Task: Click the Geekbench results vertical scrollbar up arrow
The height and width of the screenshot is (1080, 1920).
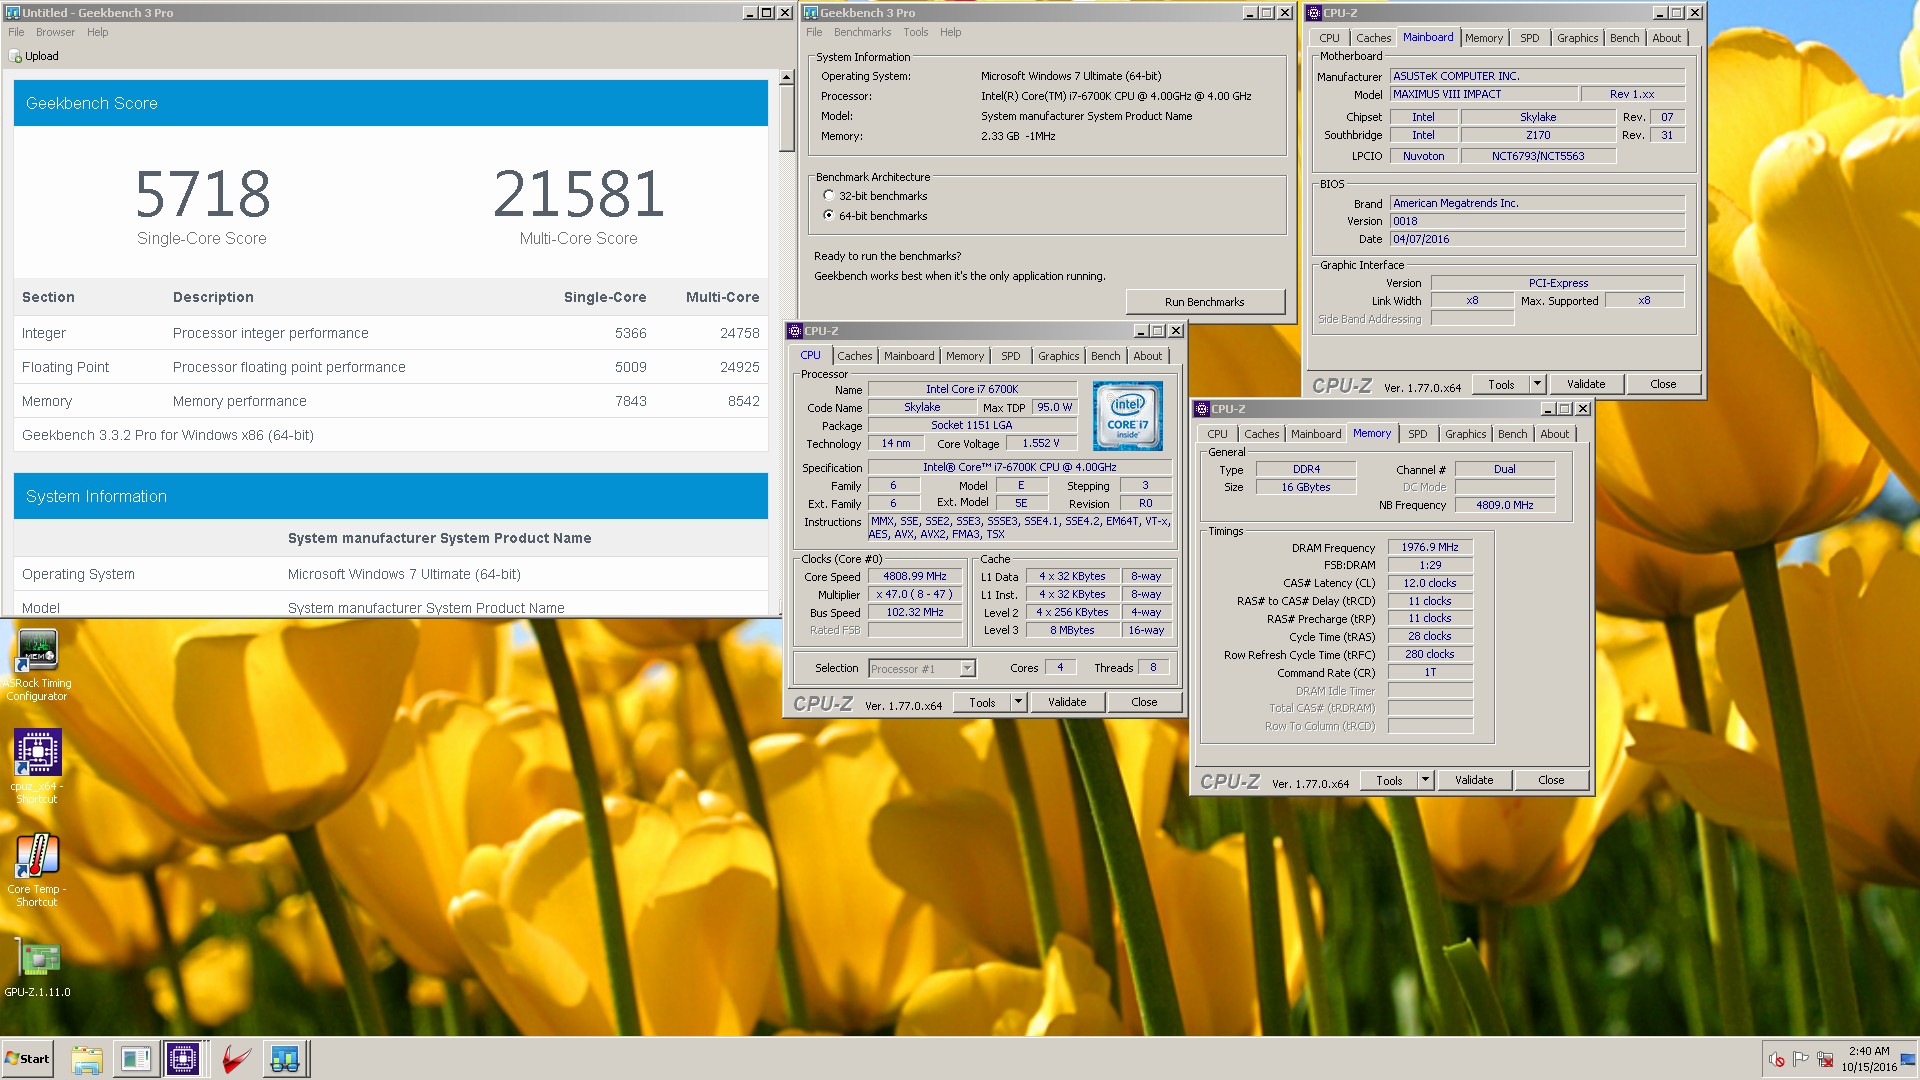Action: 787,77
